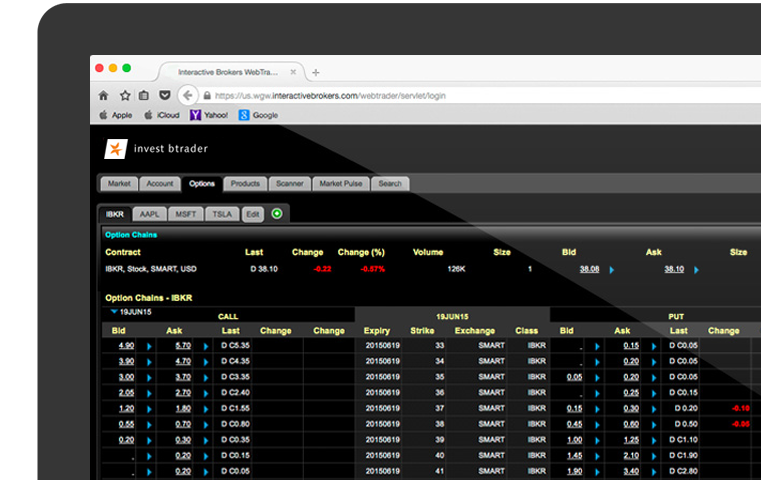Screen dimensions: 761x480
Task: Click put ask 0.25 for strike 36
Action: [631, 393]
